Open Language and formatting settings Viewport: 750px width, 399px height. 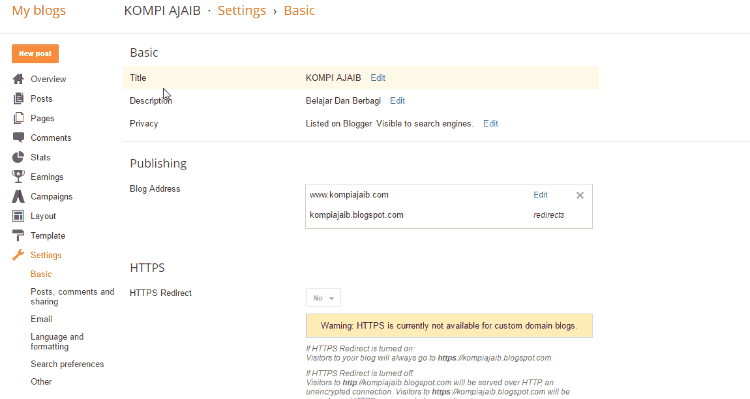point(57,342)
